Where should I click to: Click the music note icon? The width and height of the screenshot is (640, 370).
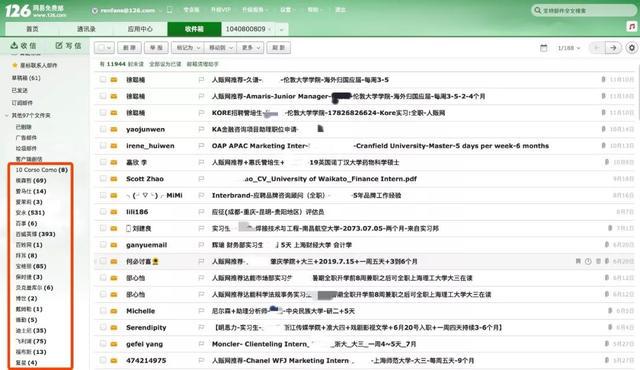(632, 27)
